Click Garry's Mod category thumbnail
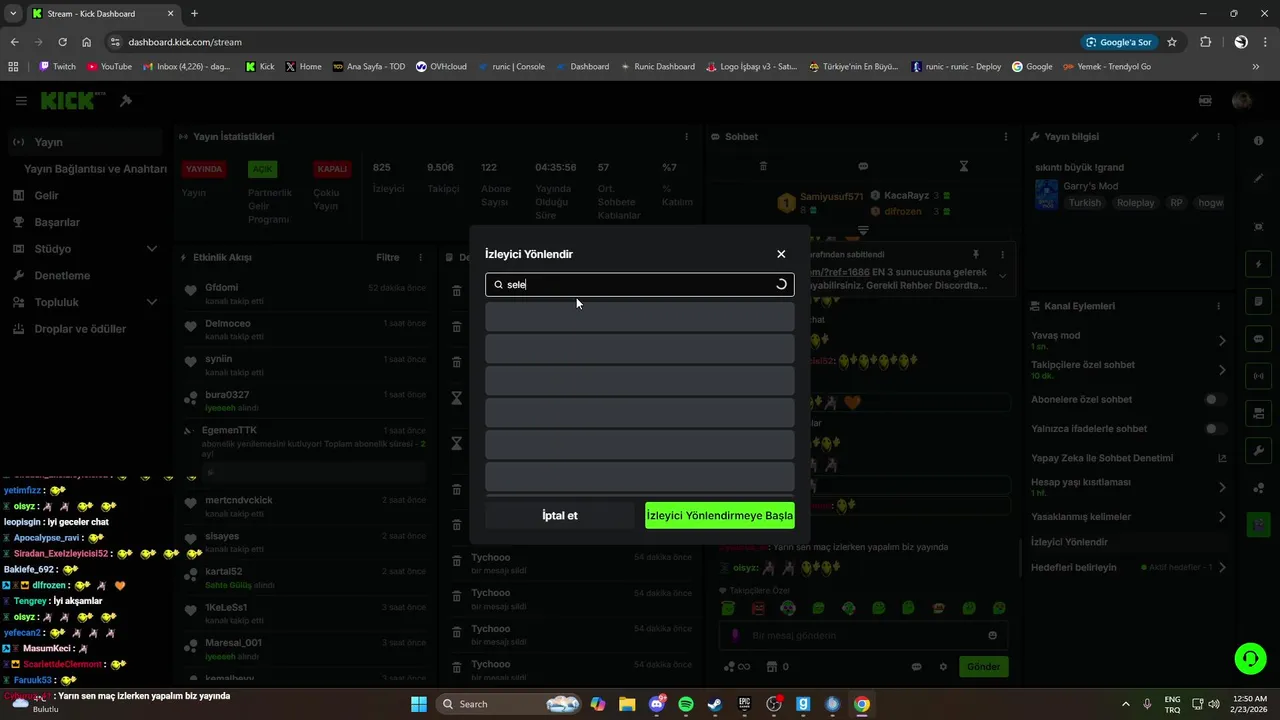 point(1046,194)
